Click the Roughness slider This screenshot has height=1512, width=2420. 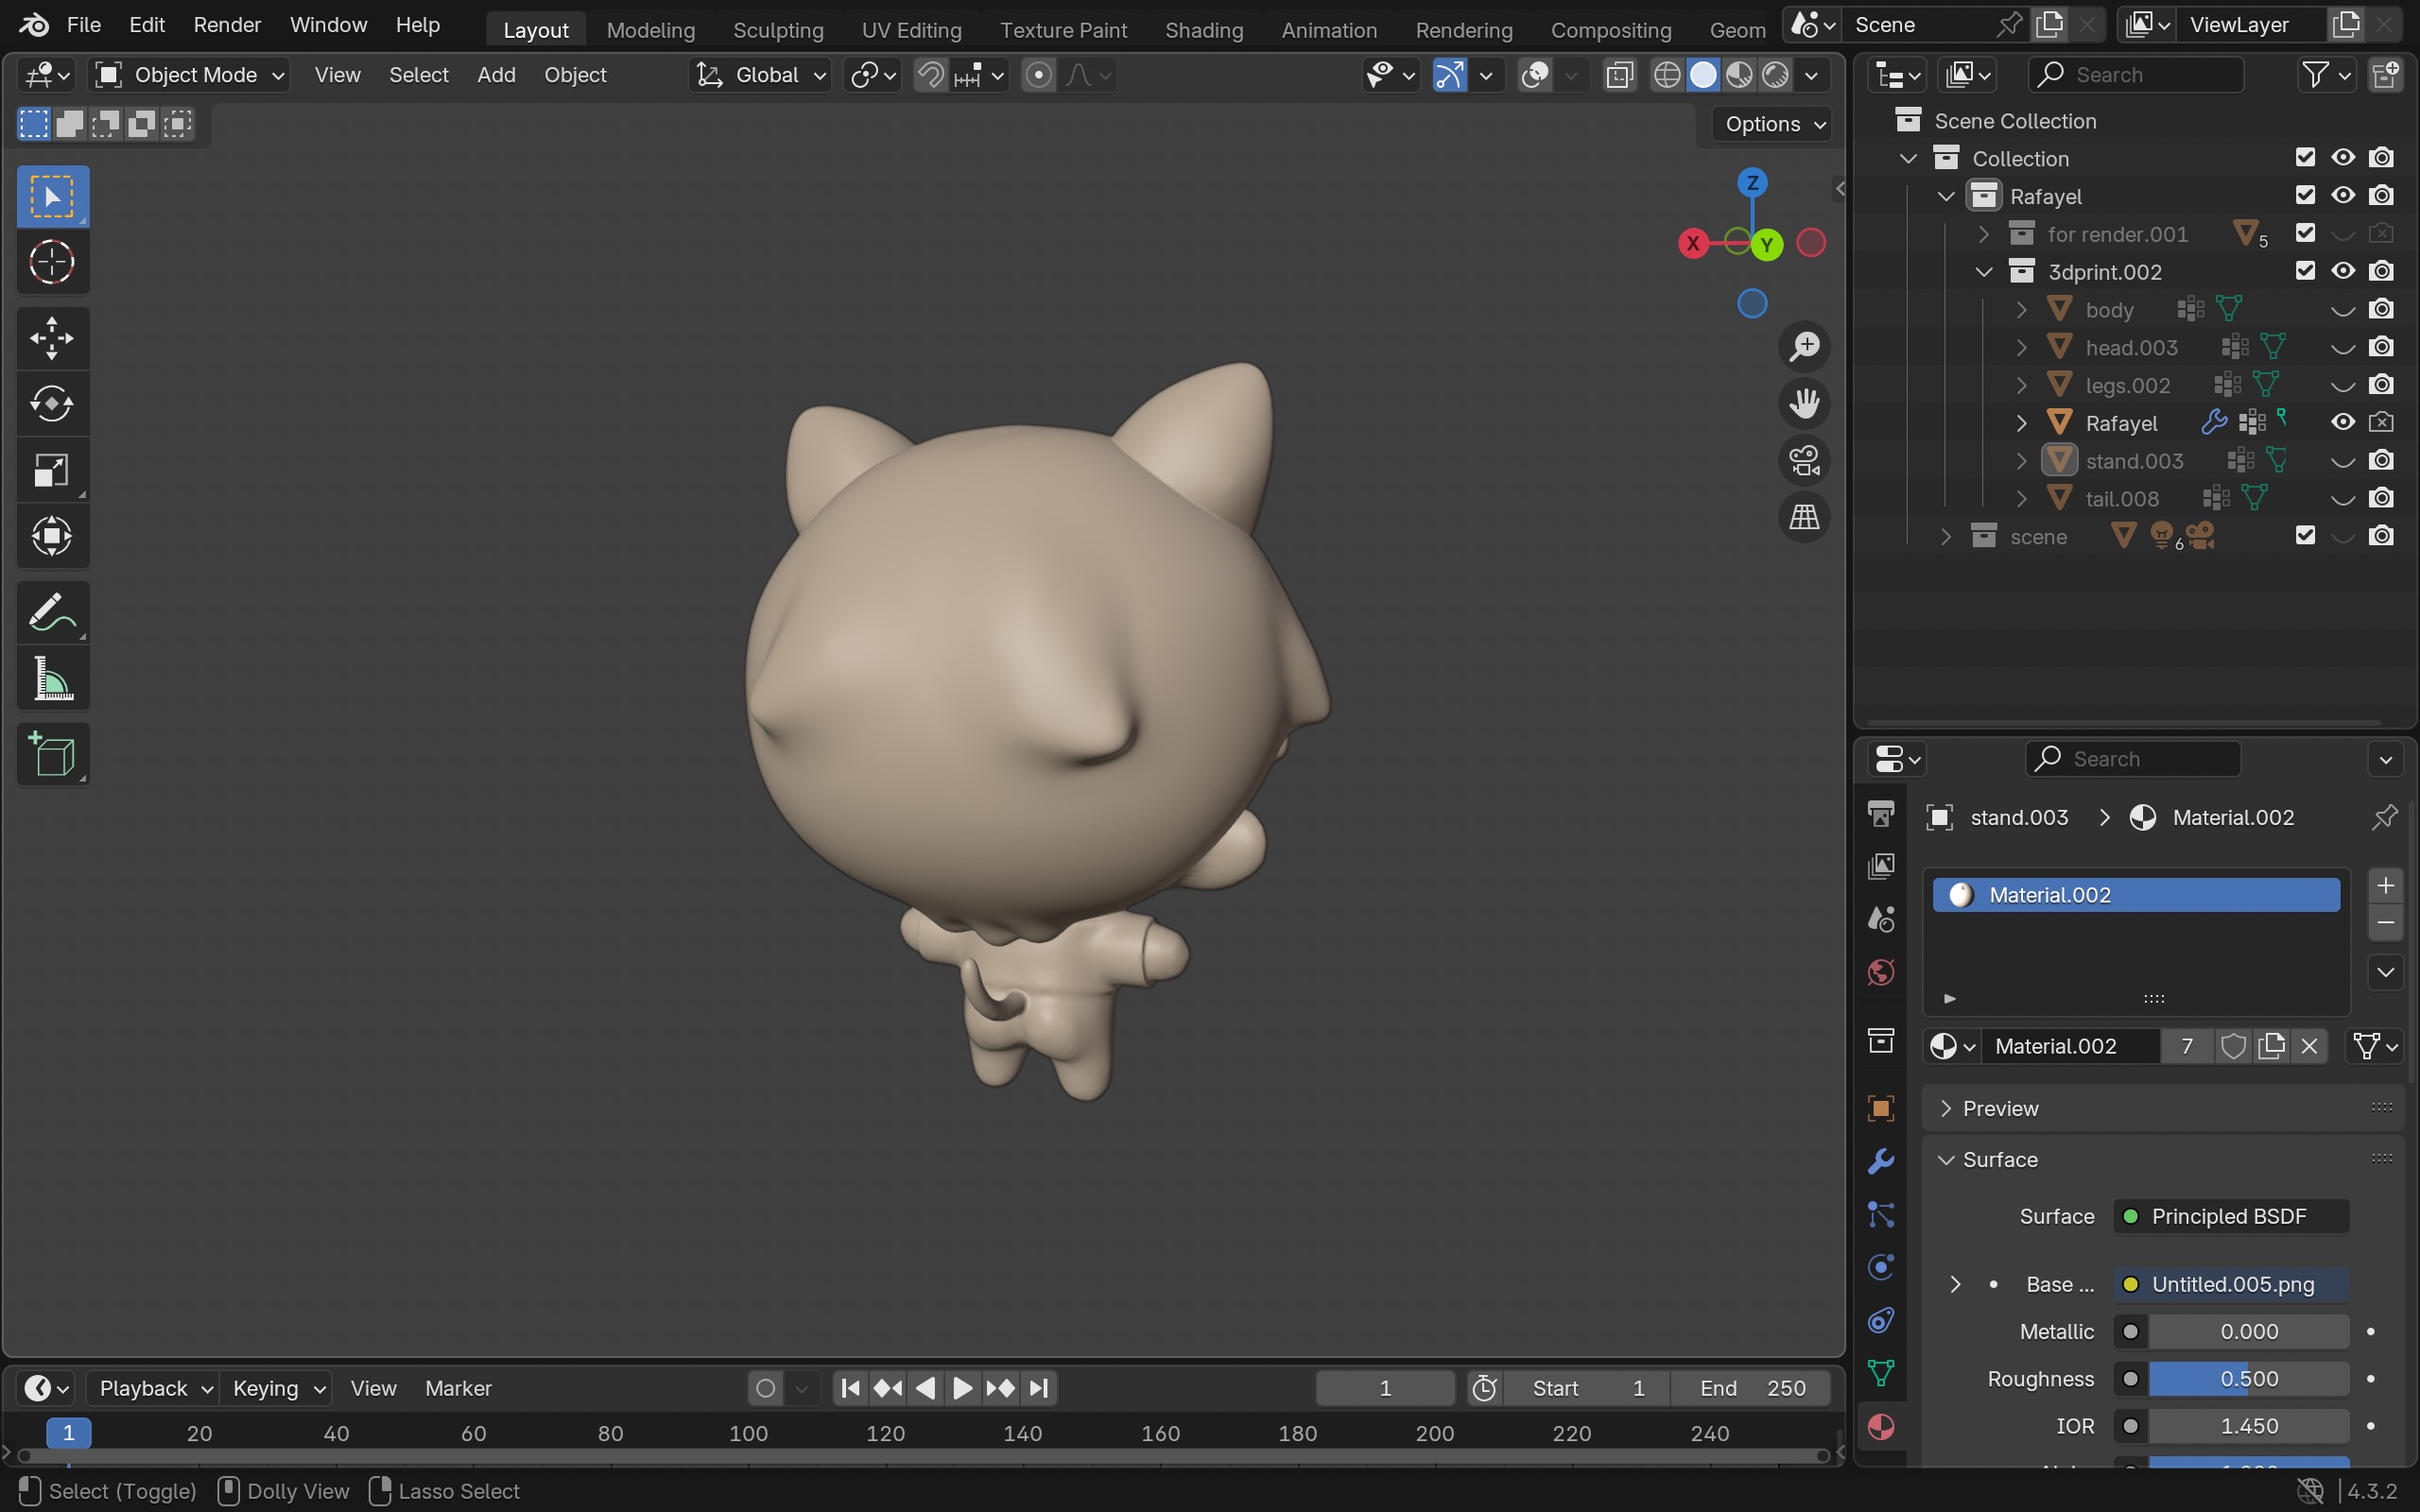2248,1379
